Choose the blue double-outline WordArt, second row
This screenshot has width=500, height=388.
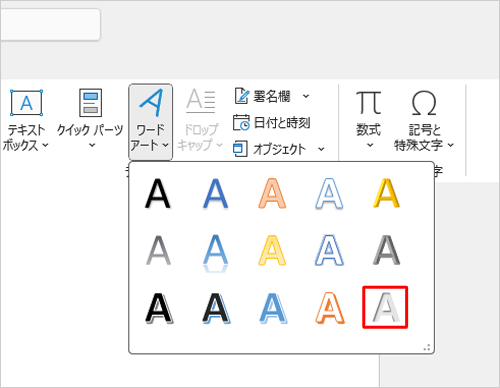pyautogui.click(x=329, y=251)
